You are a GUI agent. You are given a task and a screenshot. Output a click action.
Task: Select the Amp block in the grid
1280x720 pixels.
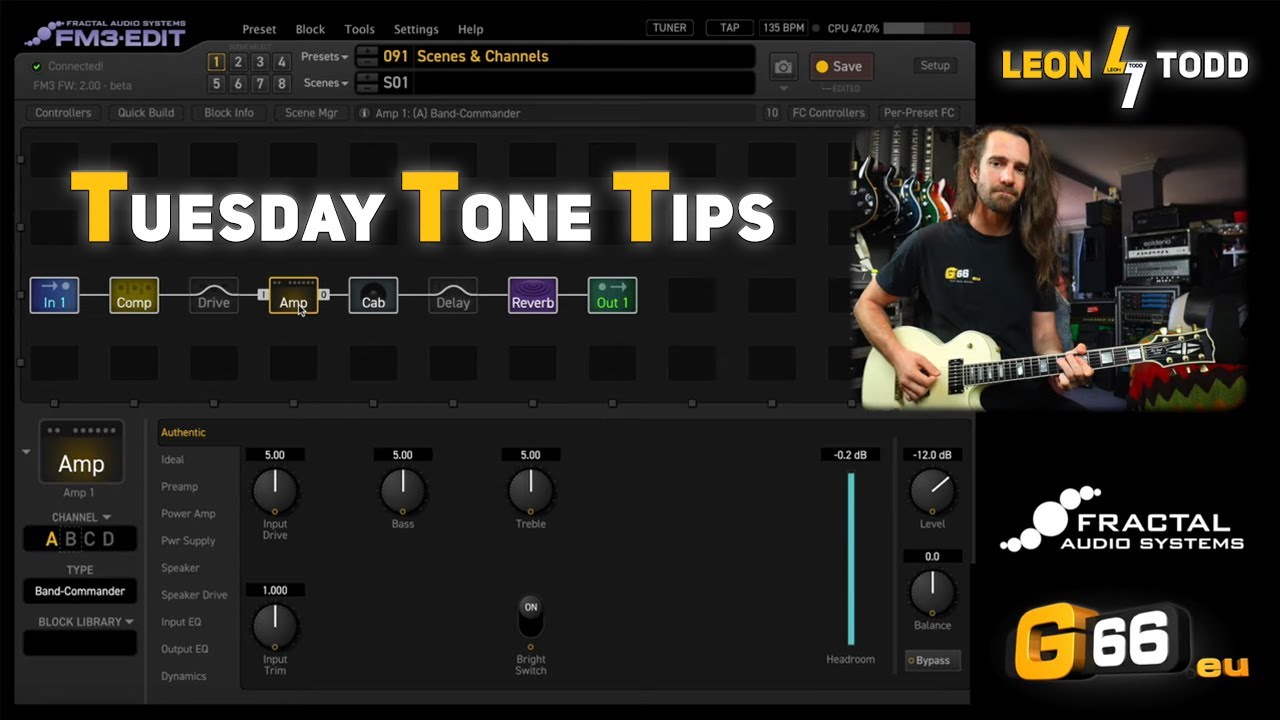click(294, 295)
